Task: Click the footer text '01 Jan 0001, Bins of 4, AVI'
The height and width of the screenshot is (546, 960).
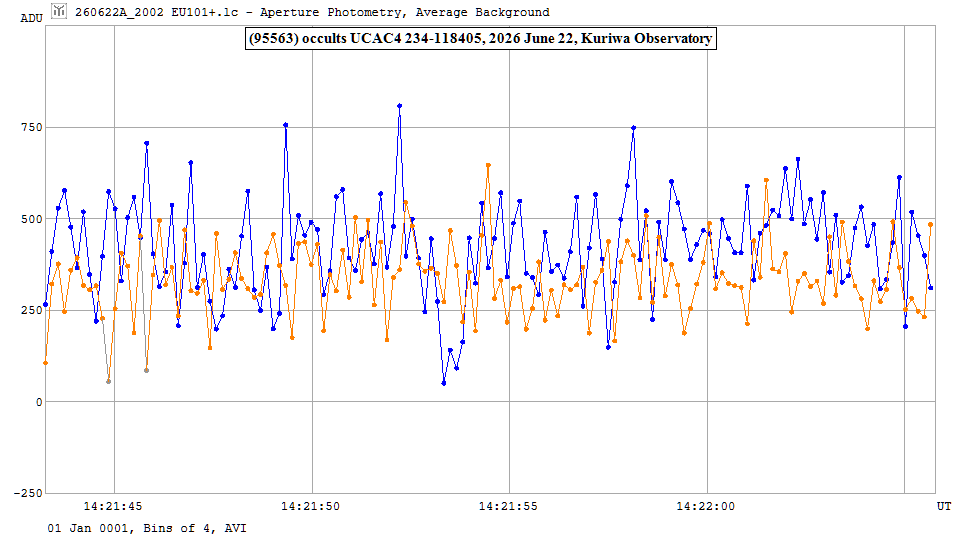Action: (147, 528)
